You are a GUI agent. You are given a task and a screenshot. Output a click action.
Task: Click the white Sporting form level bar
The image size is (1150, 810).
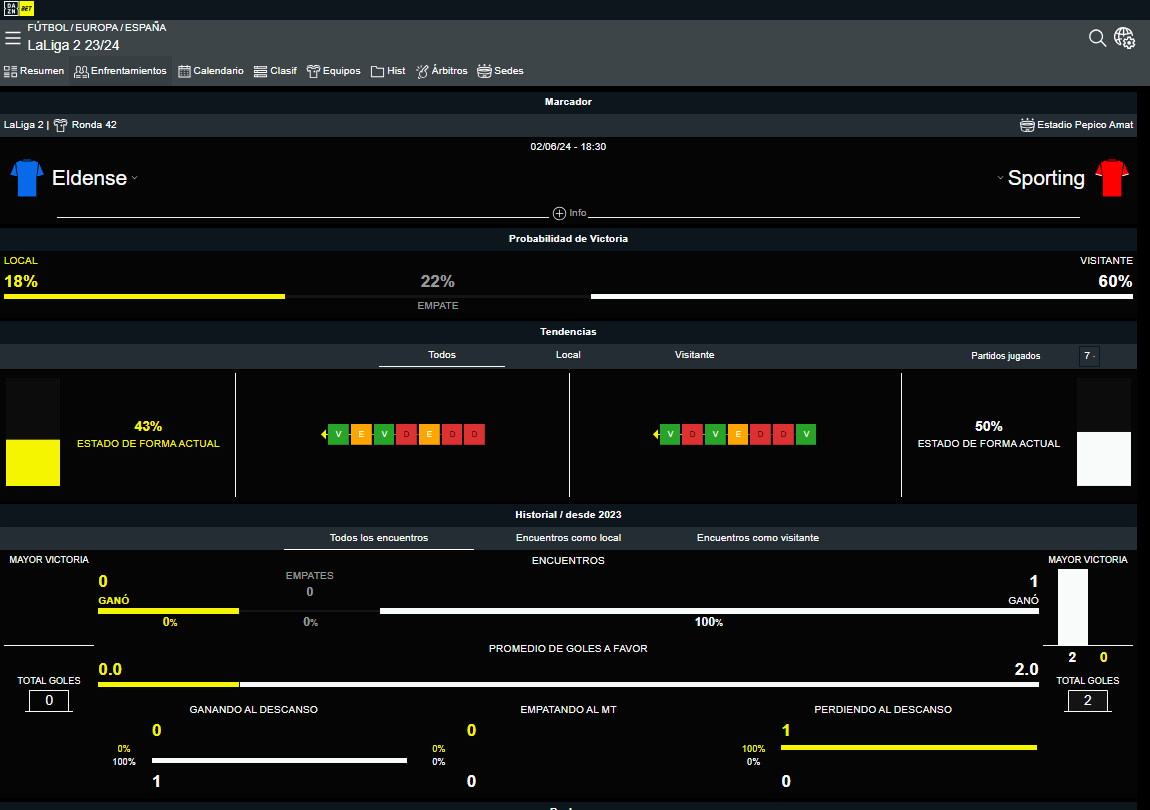click(1104, 459)
